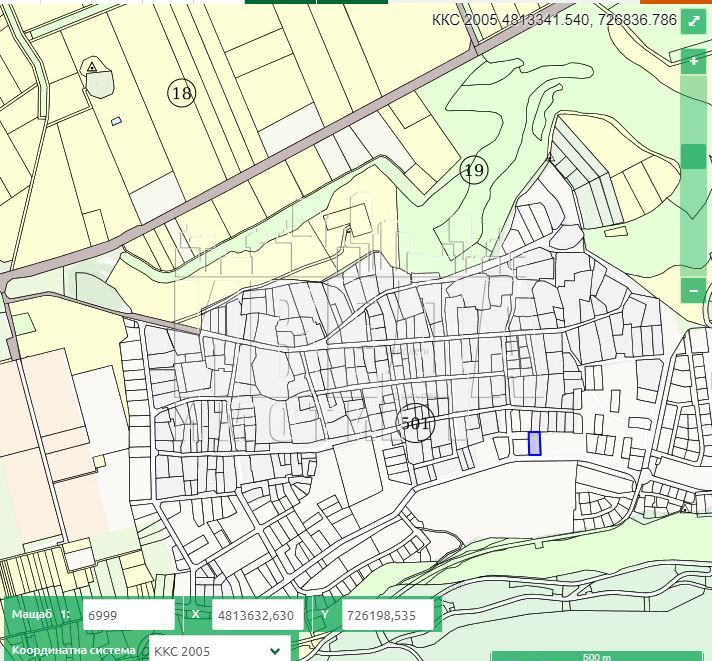Click the ККС 2005 dropdown arrow
The image size is (712, 661).
tap(275, 651)
